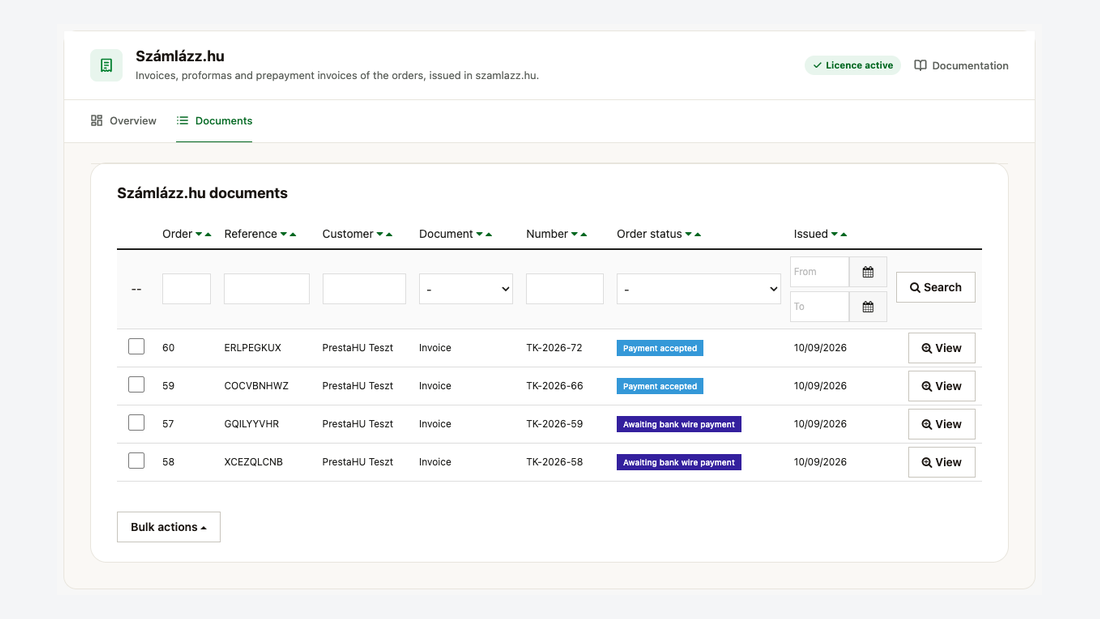The height and width of the screenshot is (619, 1100).
Task: Focus the Reference filter input field
Action: (267, 288)
